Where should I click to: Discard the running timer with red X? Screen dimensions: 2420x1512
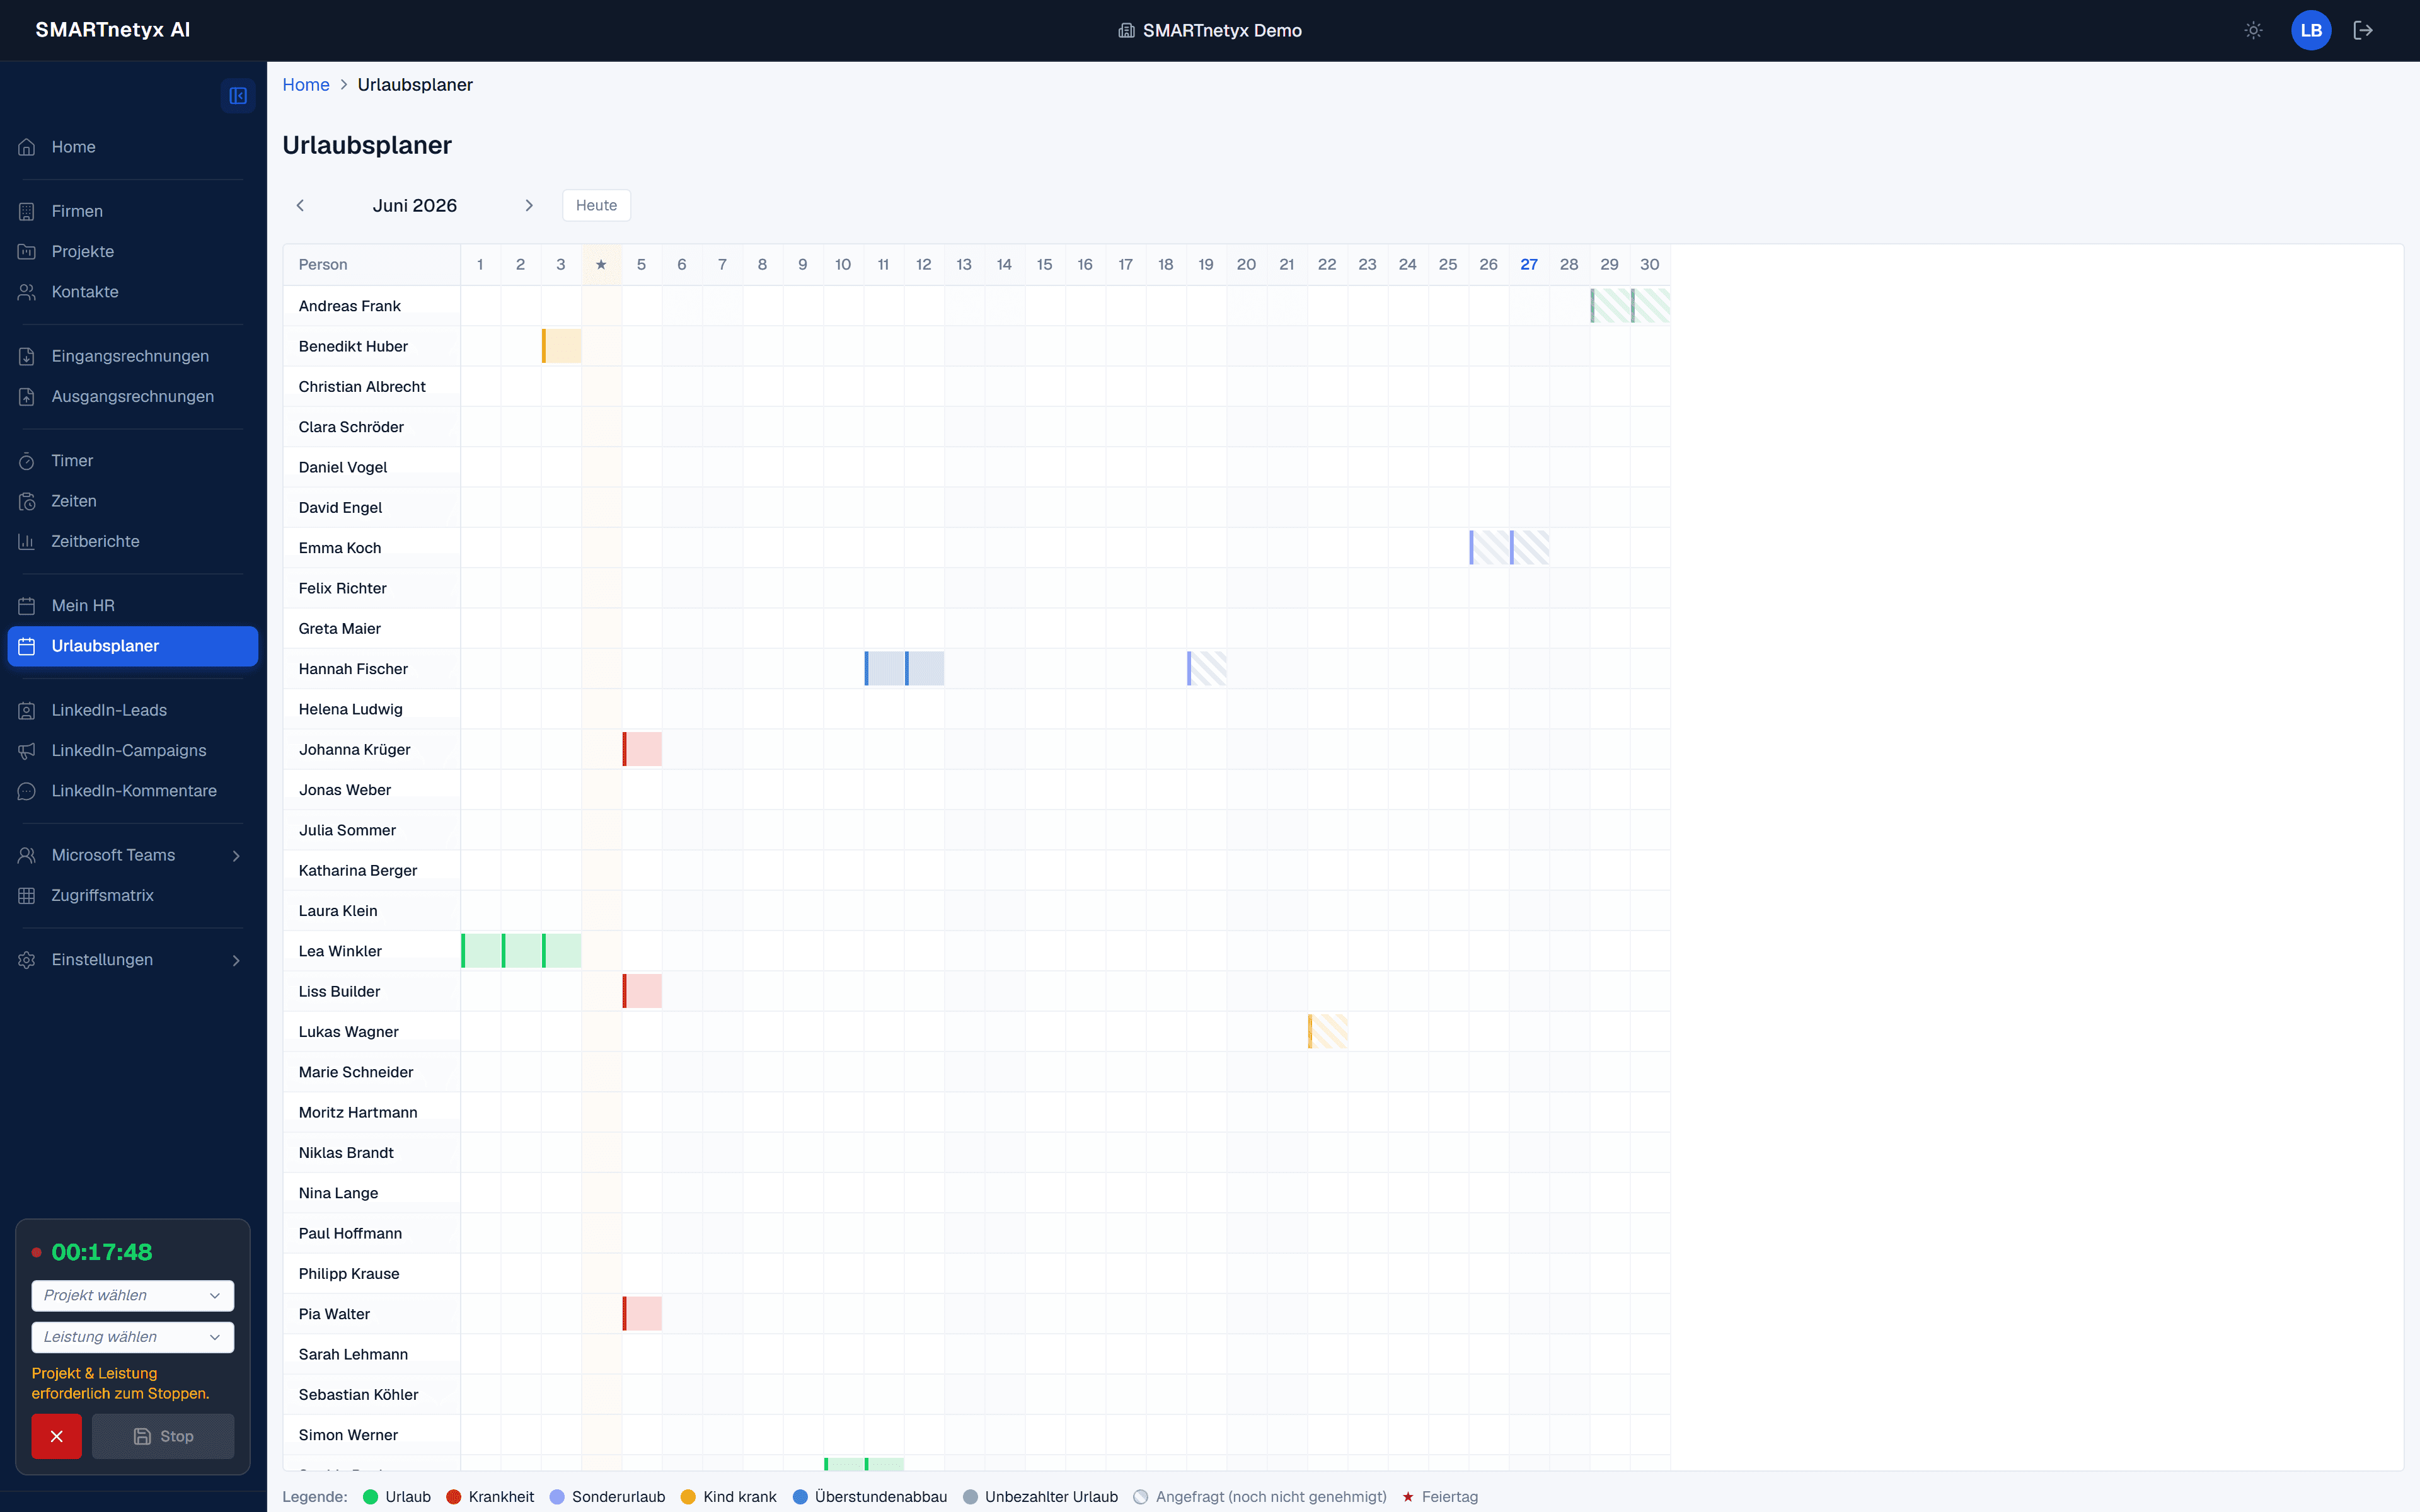[56, 1436]
